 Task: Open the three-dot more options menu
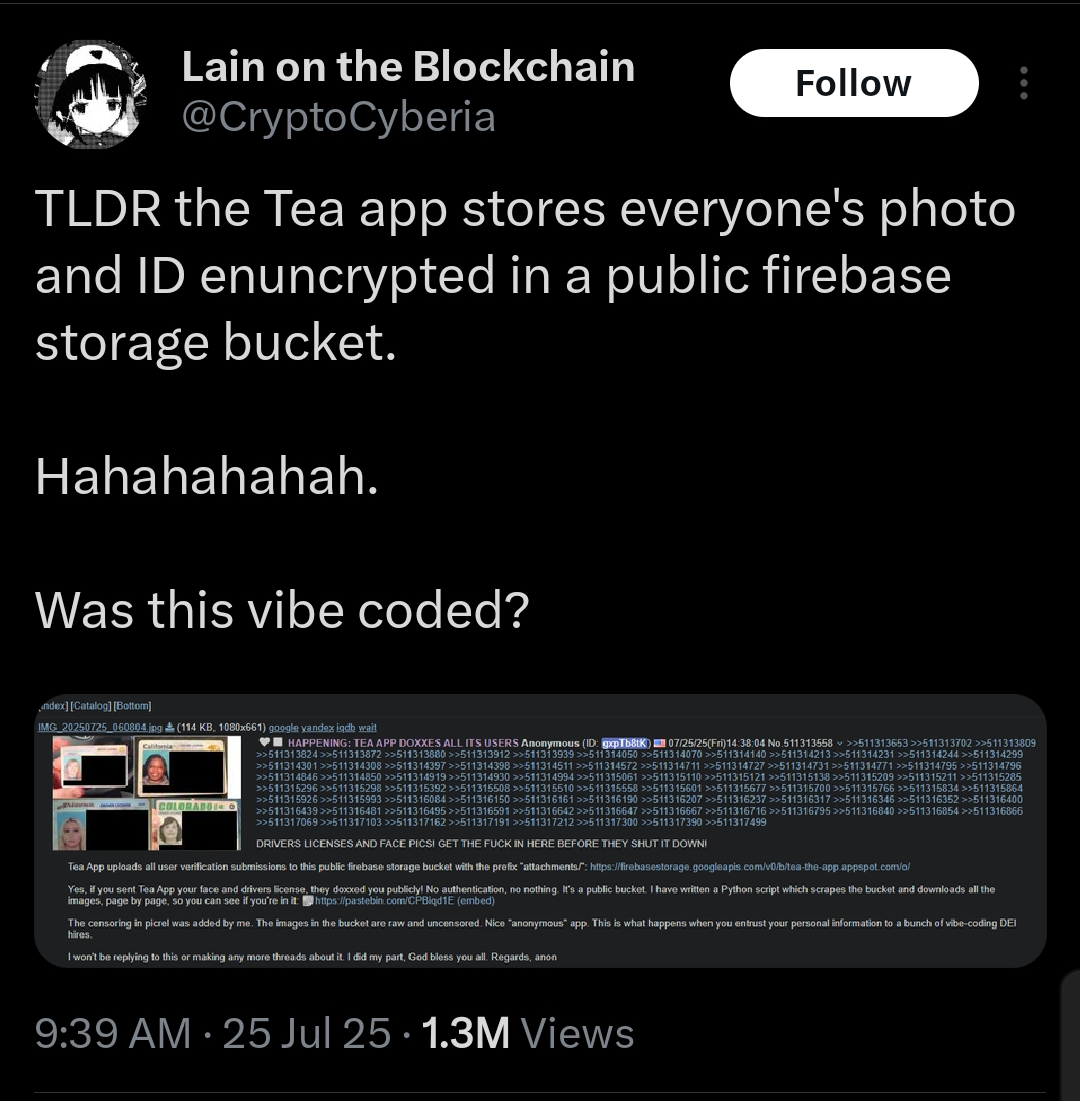(1024, 83)
